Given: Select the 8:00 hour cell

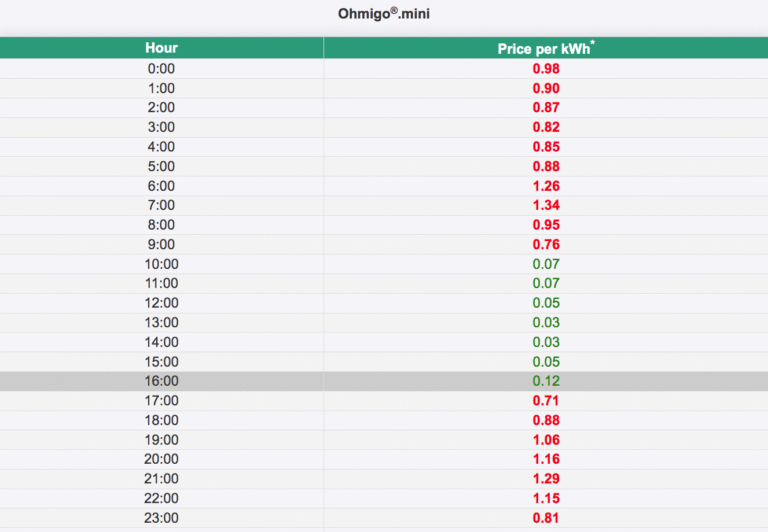Looking at the screenshot, I should coord(161,225).
